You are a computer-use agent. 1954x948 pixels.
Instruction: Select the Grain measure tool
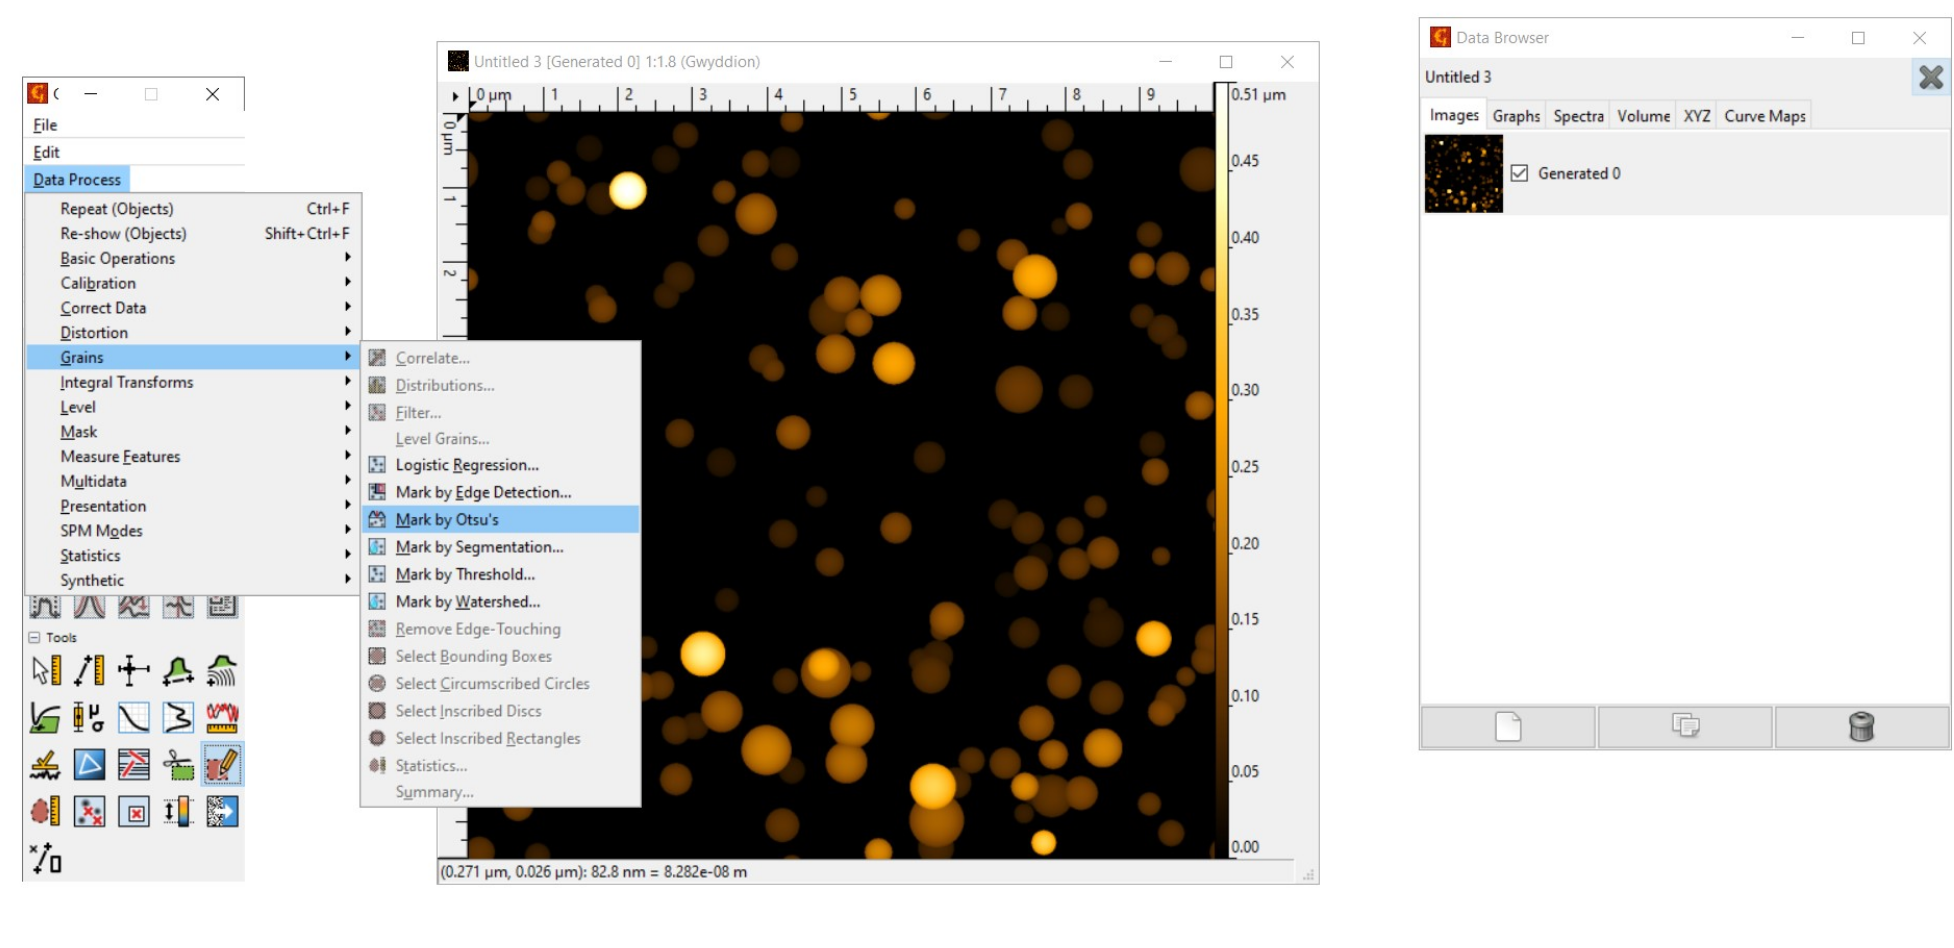[x=45, y=811]
